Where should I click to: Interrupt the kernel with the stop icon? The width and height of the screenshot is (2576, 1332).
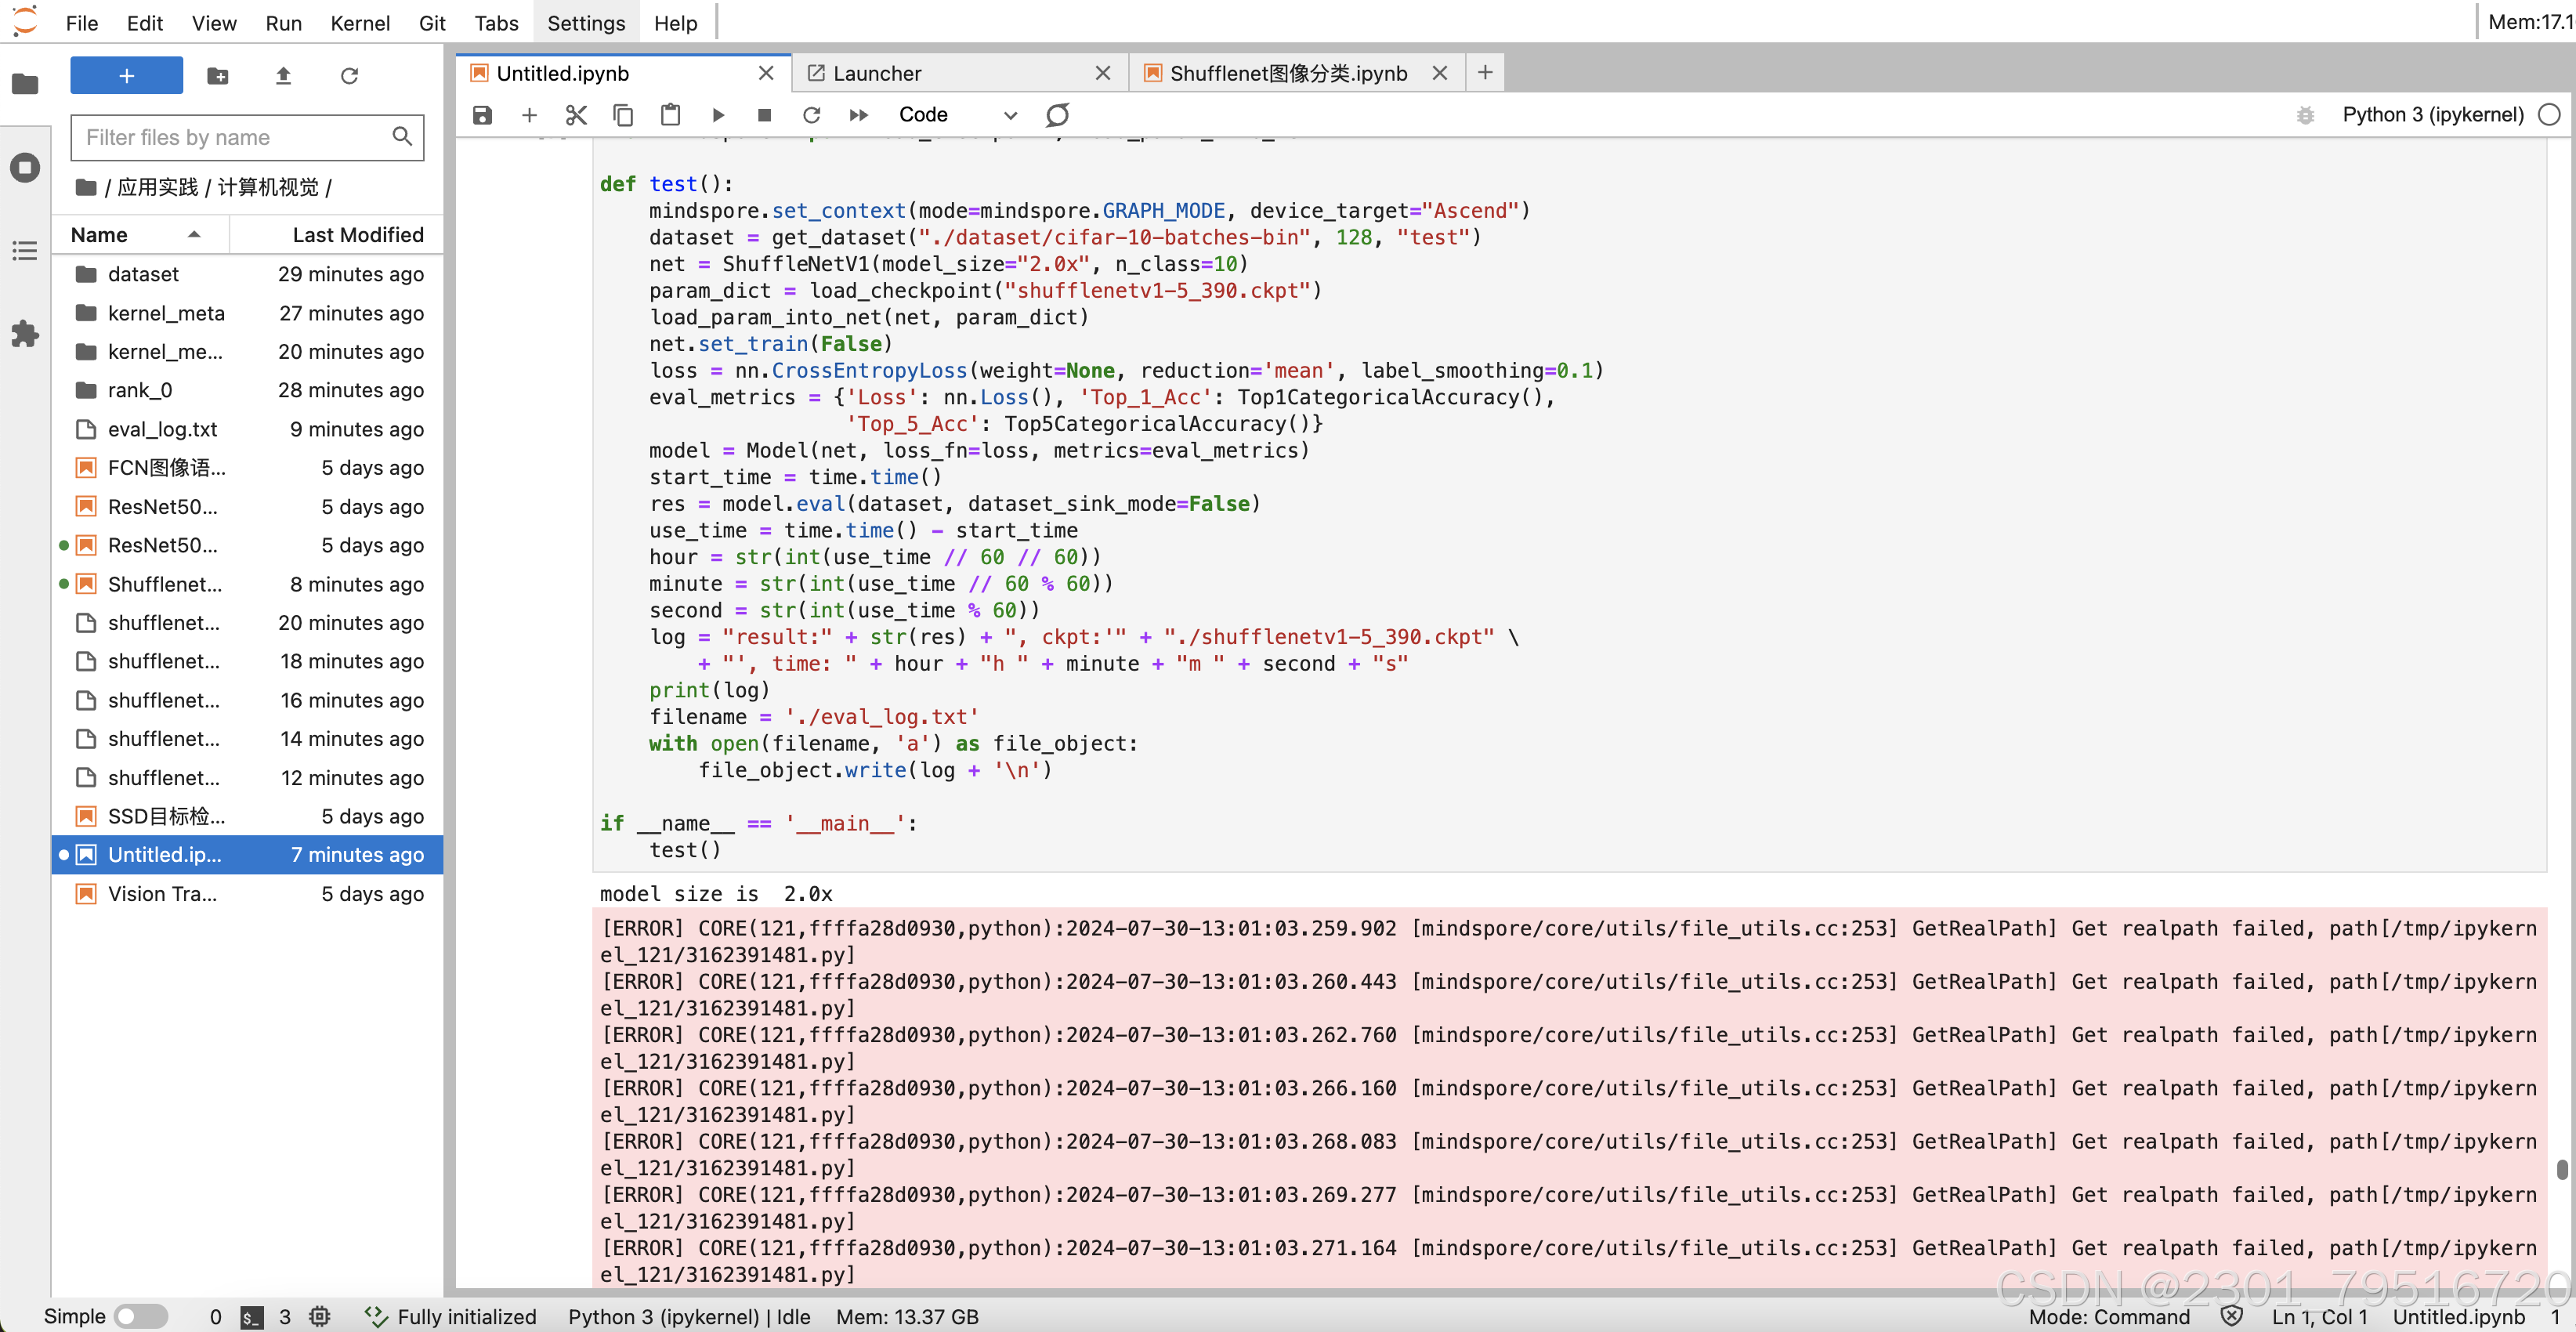(765, 115)
